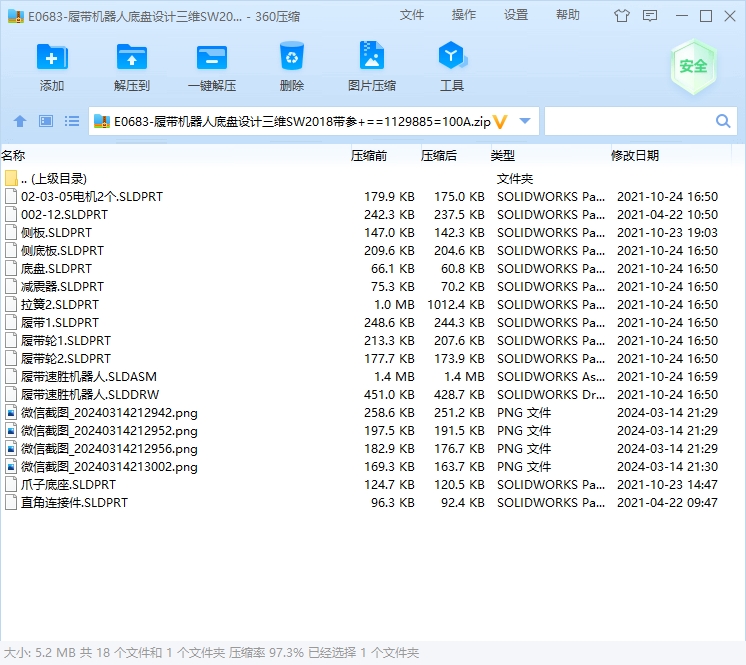Select the file 002-12.SLDPRT
Viewport: 746px width, 665px height.
(x=64, y=215)
